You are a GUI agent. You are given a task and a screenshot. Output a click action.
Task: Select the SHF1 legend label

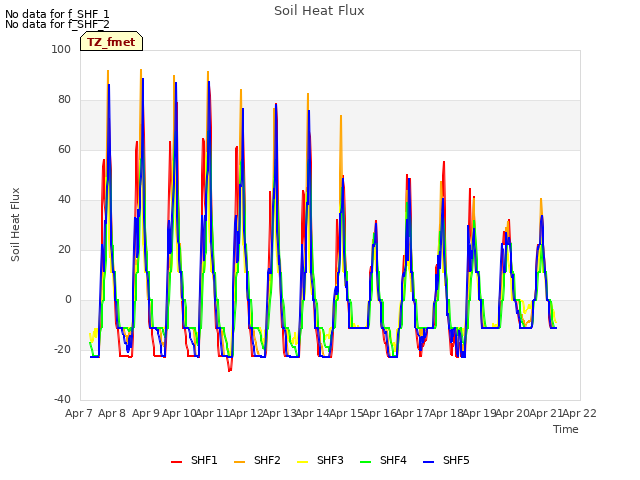point(204,460)
